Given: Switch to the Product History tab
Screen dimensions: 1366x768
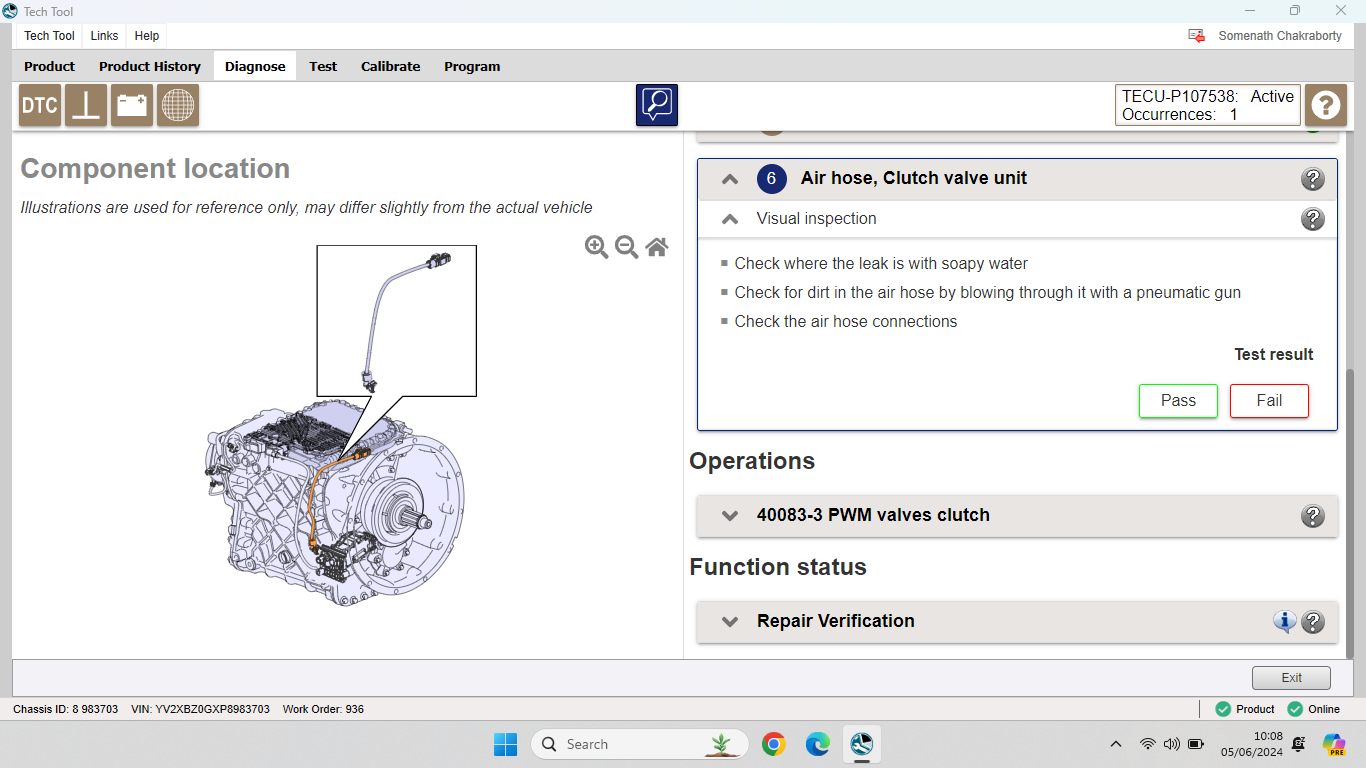Looking at the screenshot, I should click(x=150, y=66).
